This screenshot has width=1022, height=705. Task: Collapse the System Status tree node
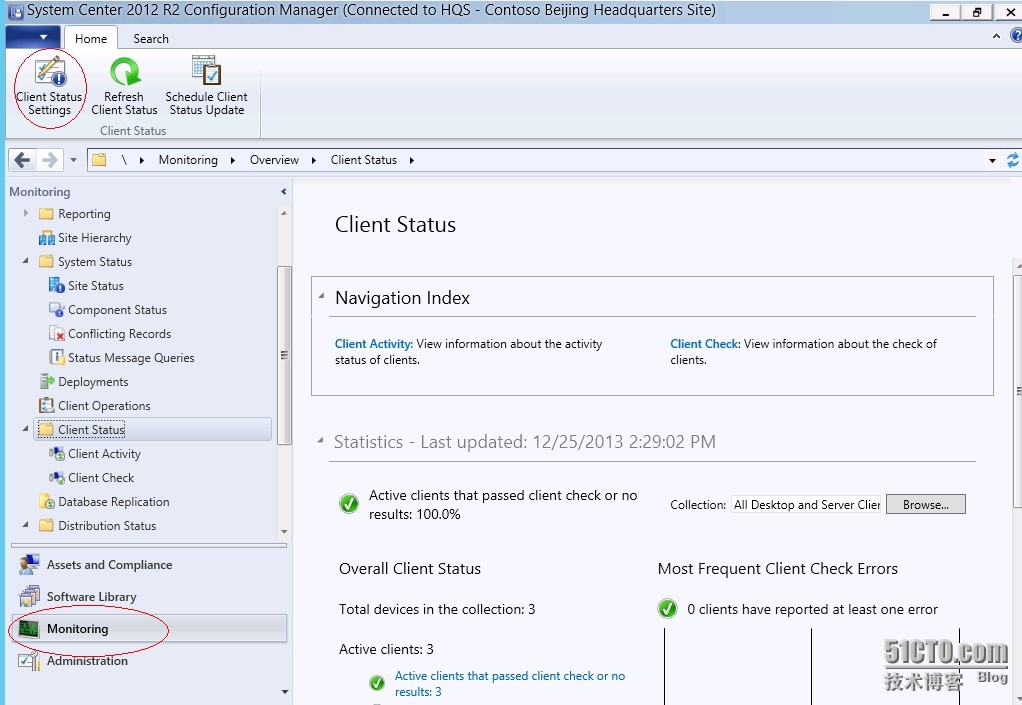pyautogui.click(x=25, y=261)
